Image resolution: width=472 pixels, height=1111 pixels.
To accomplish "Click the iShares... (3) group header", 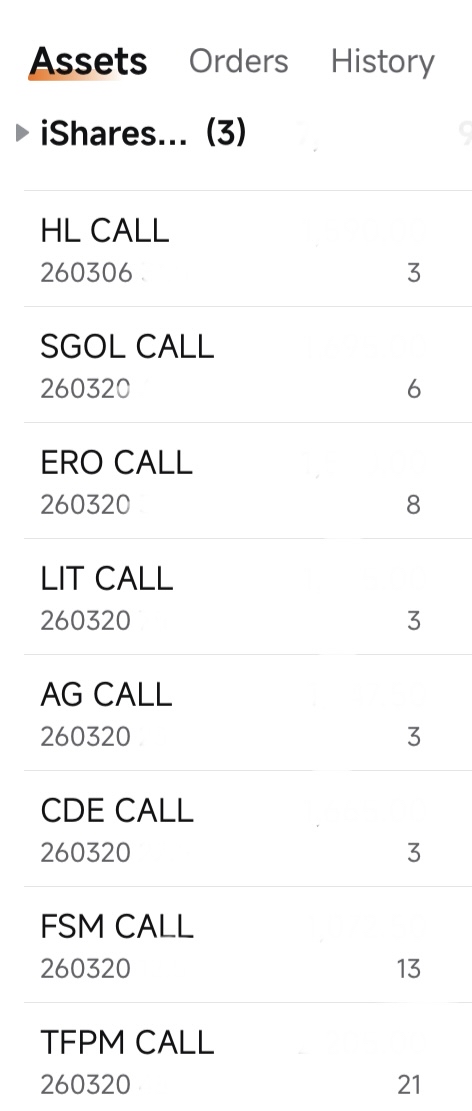I will click(143, 132).
